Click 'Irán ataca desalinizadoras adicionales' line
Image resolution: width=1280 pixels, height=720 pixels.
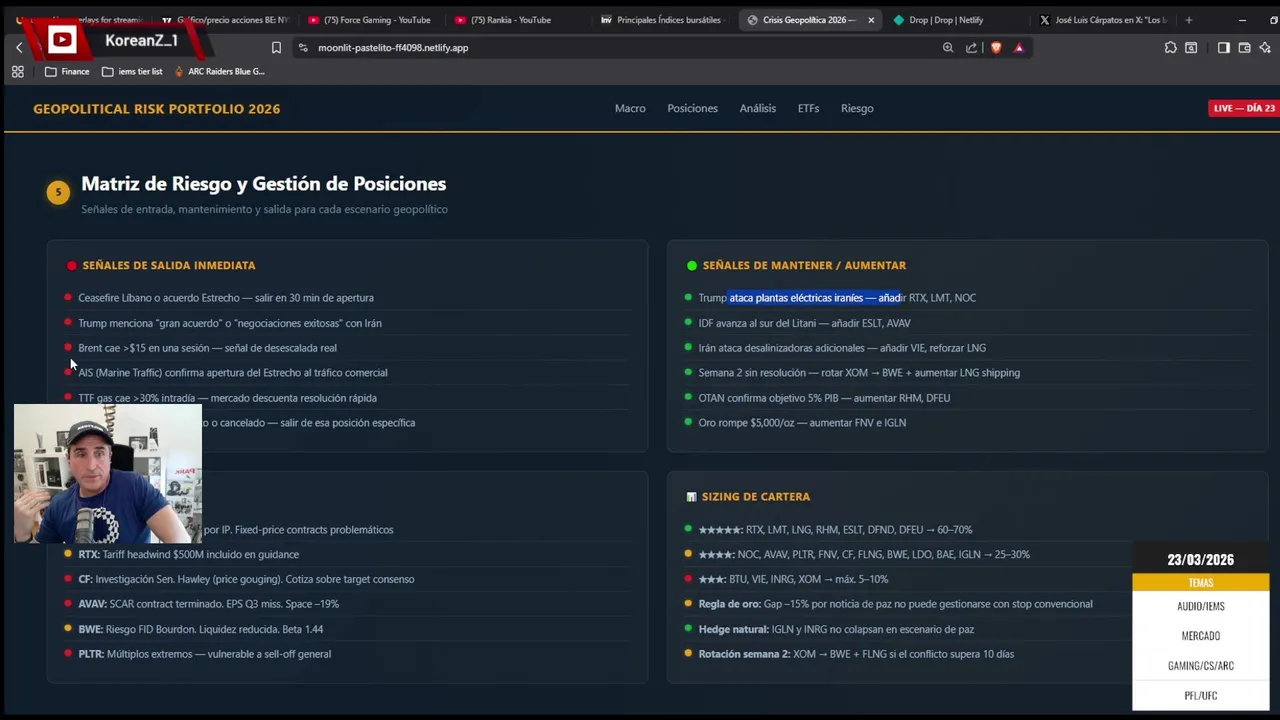842,348
